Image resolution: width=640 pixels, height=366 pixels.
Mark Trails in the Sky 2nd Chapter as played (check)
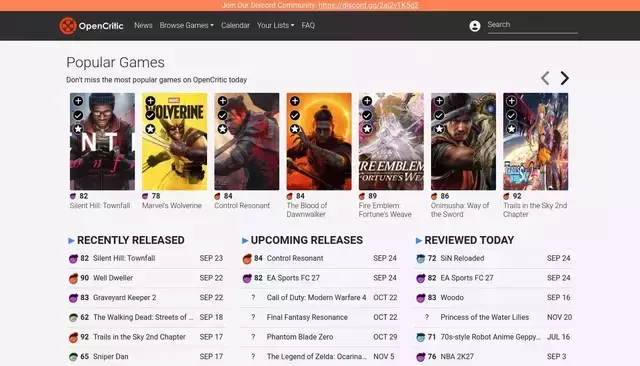pyautogui.click(x=511, y=115)
